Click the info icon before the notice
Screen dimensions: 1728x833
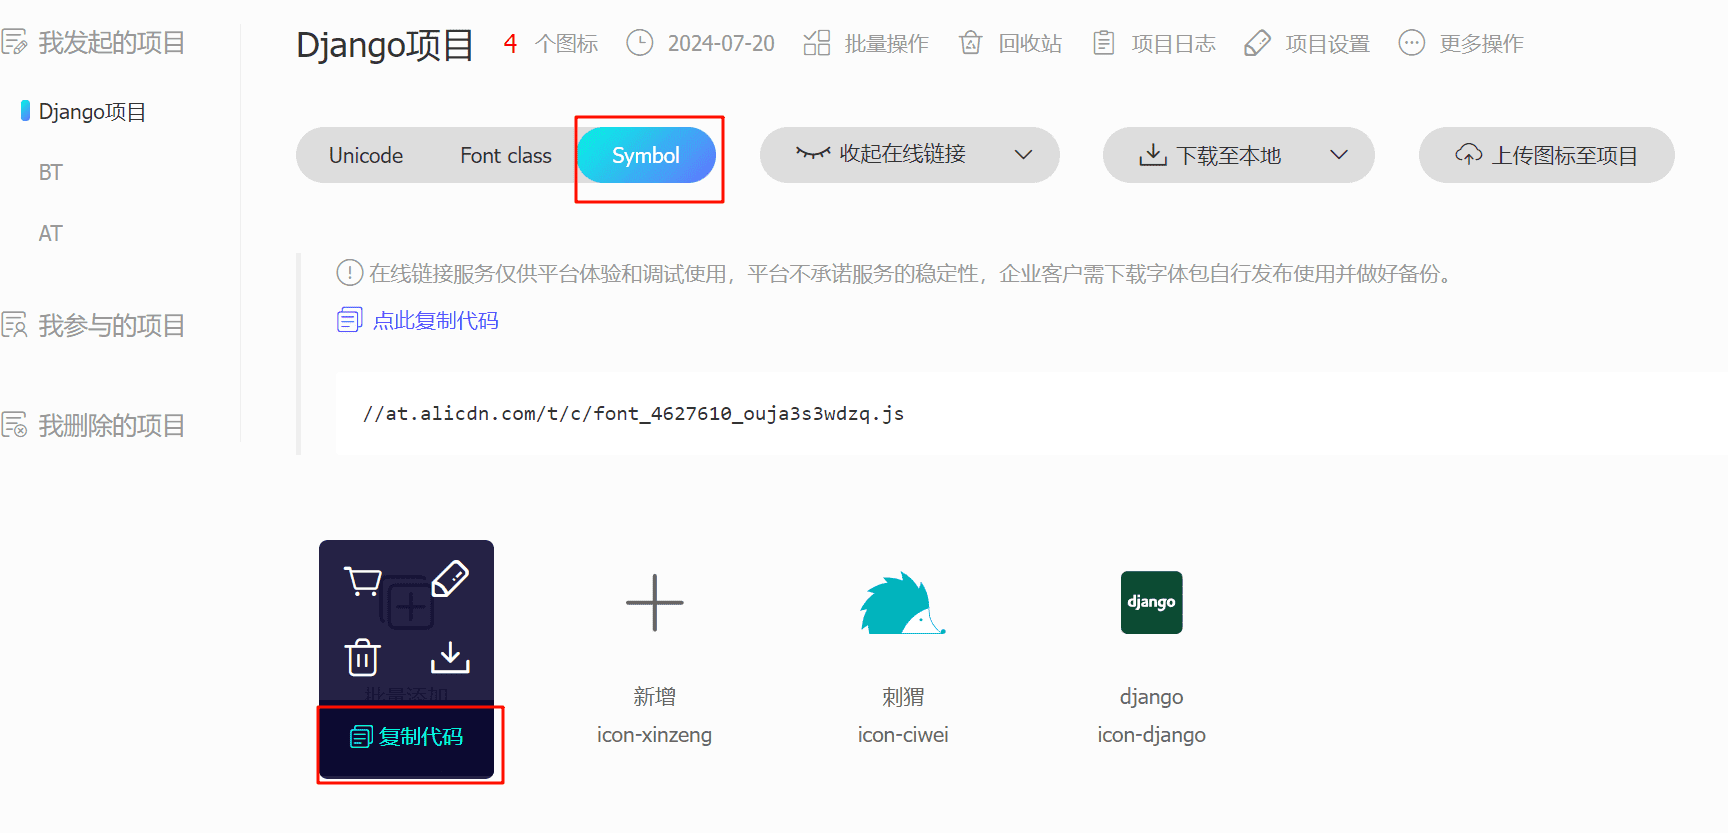click(349, 272)
